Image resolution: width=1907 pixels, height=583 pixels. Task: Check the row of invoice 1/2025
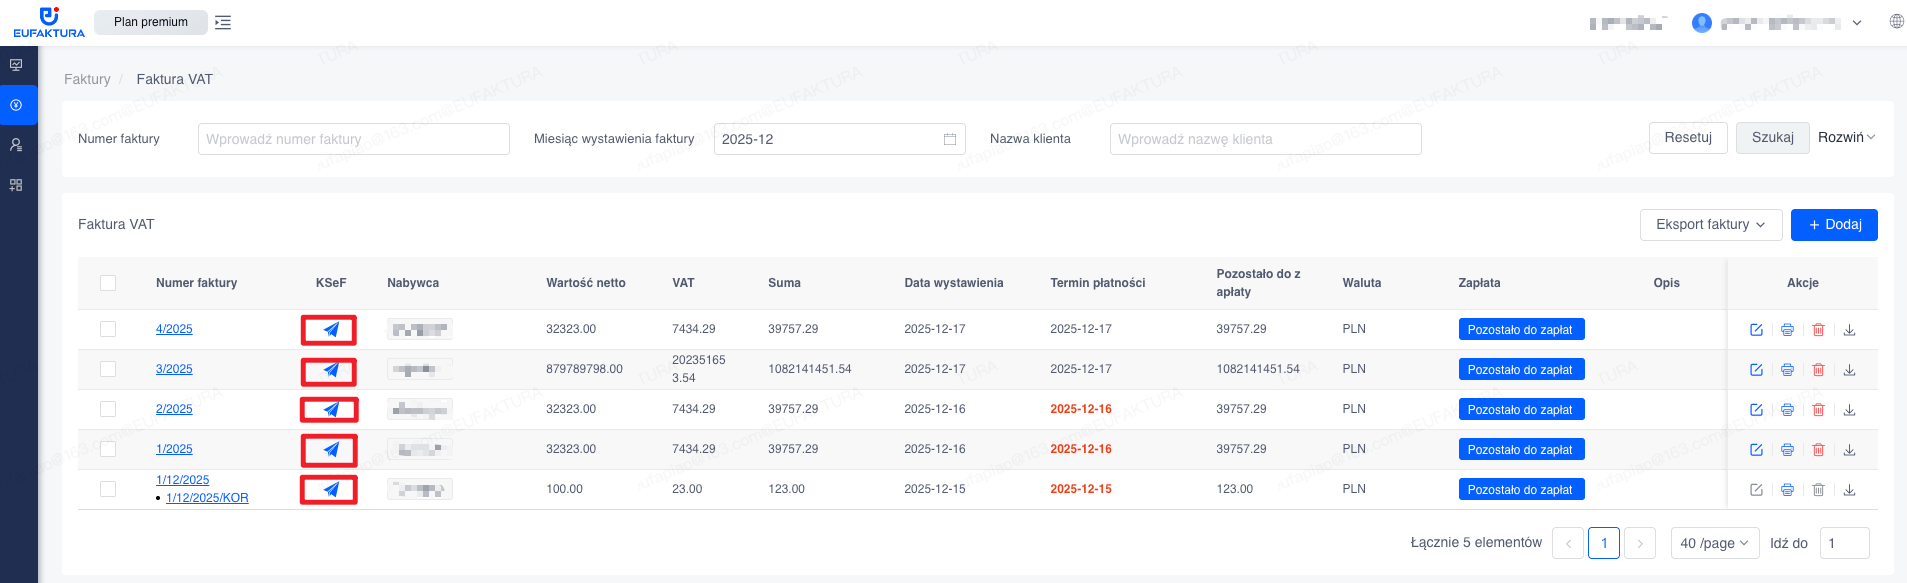click(108, 449)
